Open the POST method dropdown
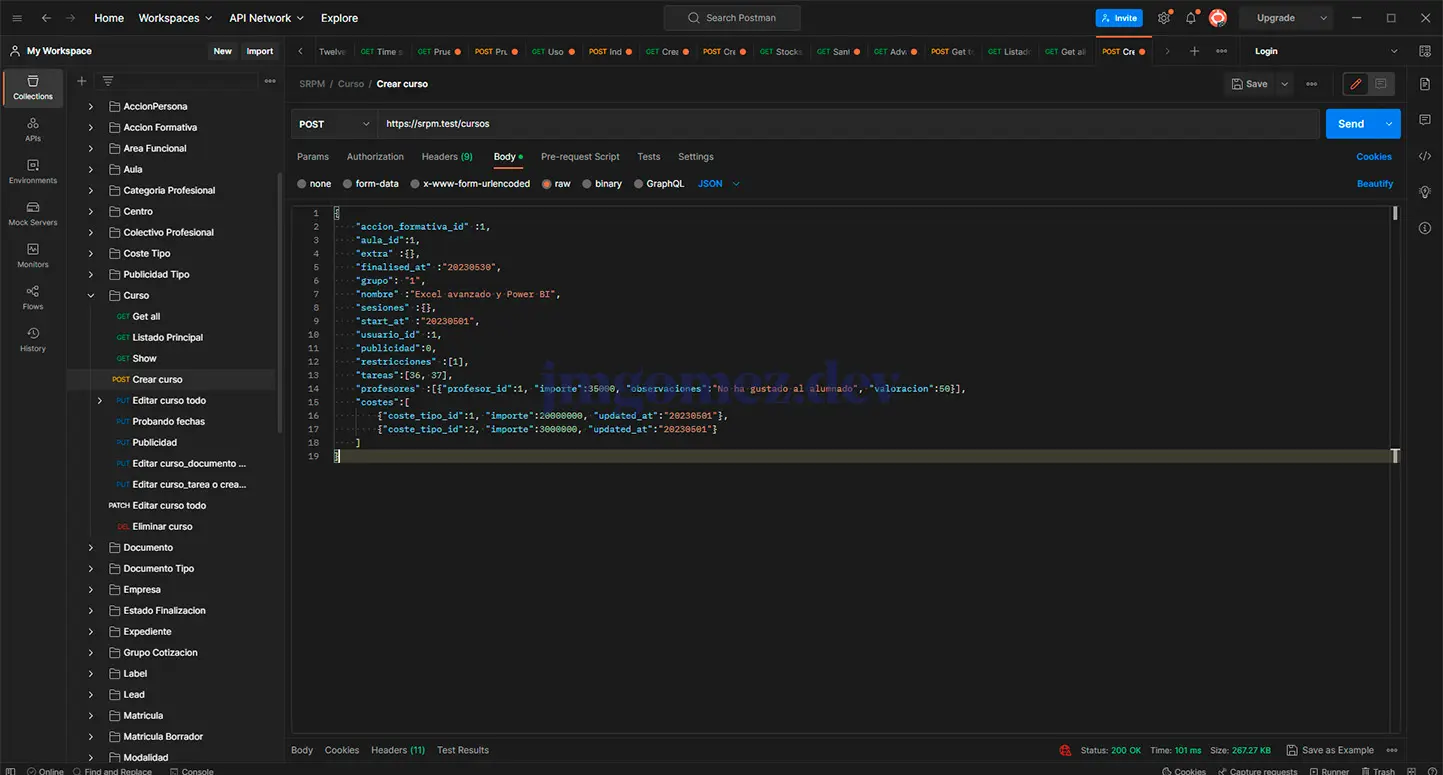Image resolution: width=1443 pixels, height=775 pixels. pos(334,124)
